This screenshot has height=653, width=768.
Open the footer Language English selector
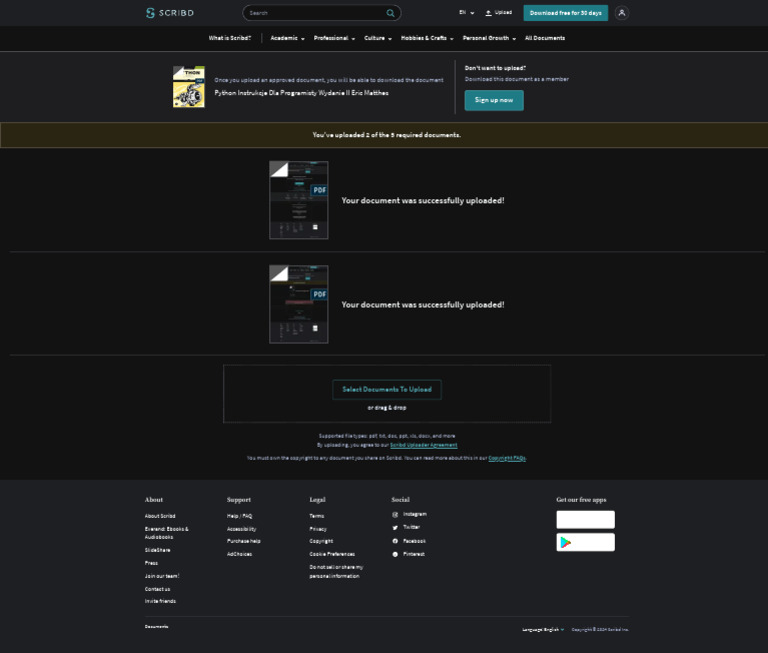(543, 630)
